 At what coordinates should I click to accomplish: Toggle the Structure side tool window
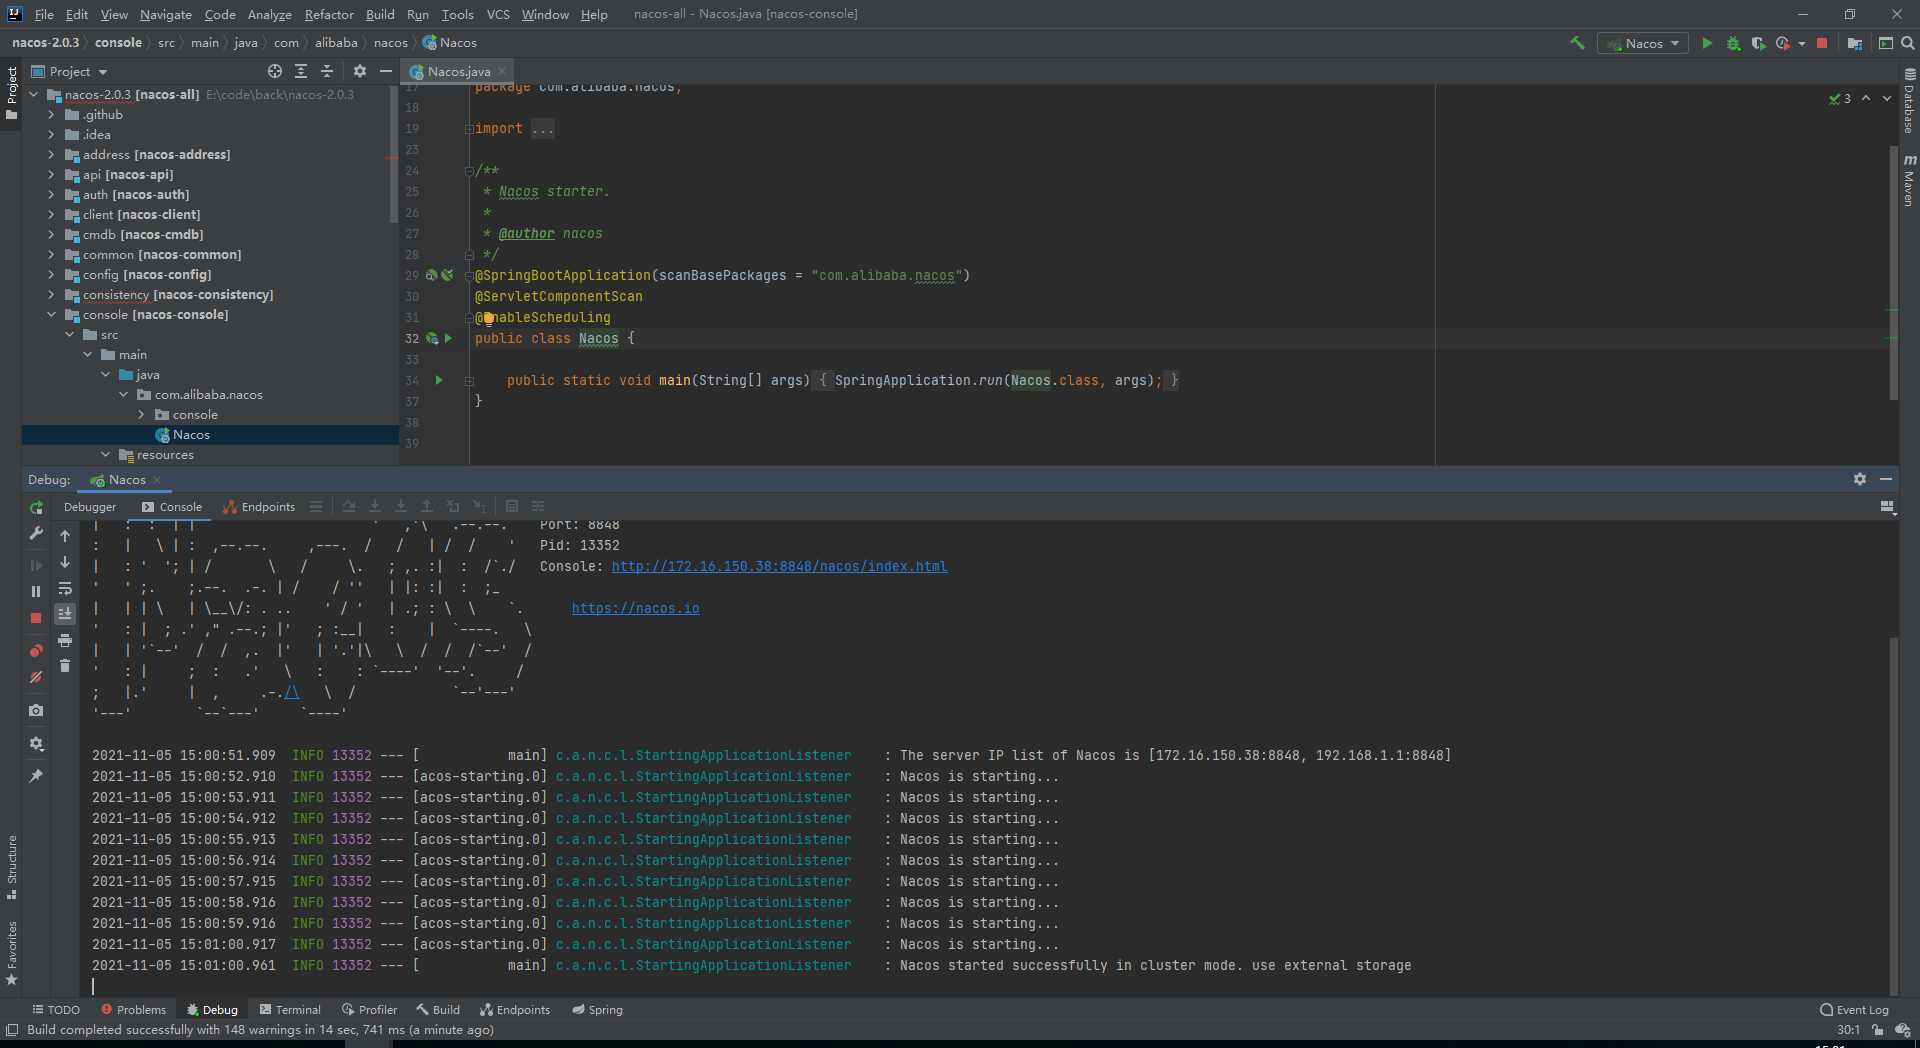coord(11,867)
